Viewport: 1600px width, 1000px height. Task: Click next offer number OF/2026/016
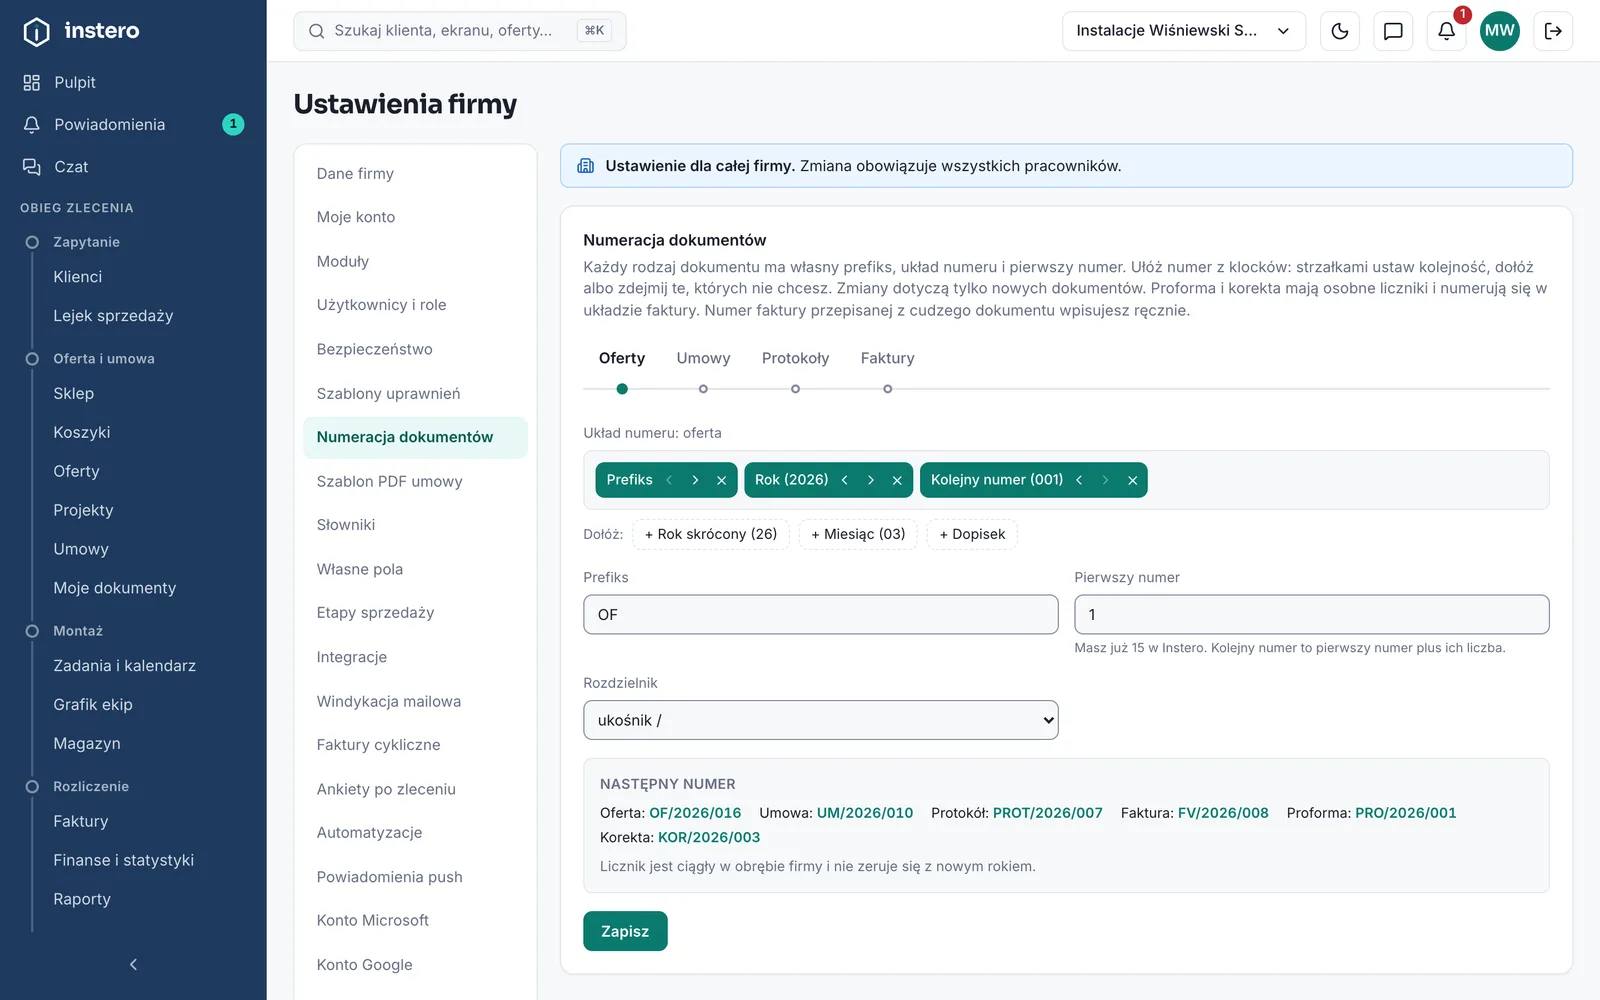click(x=695, y=813)
